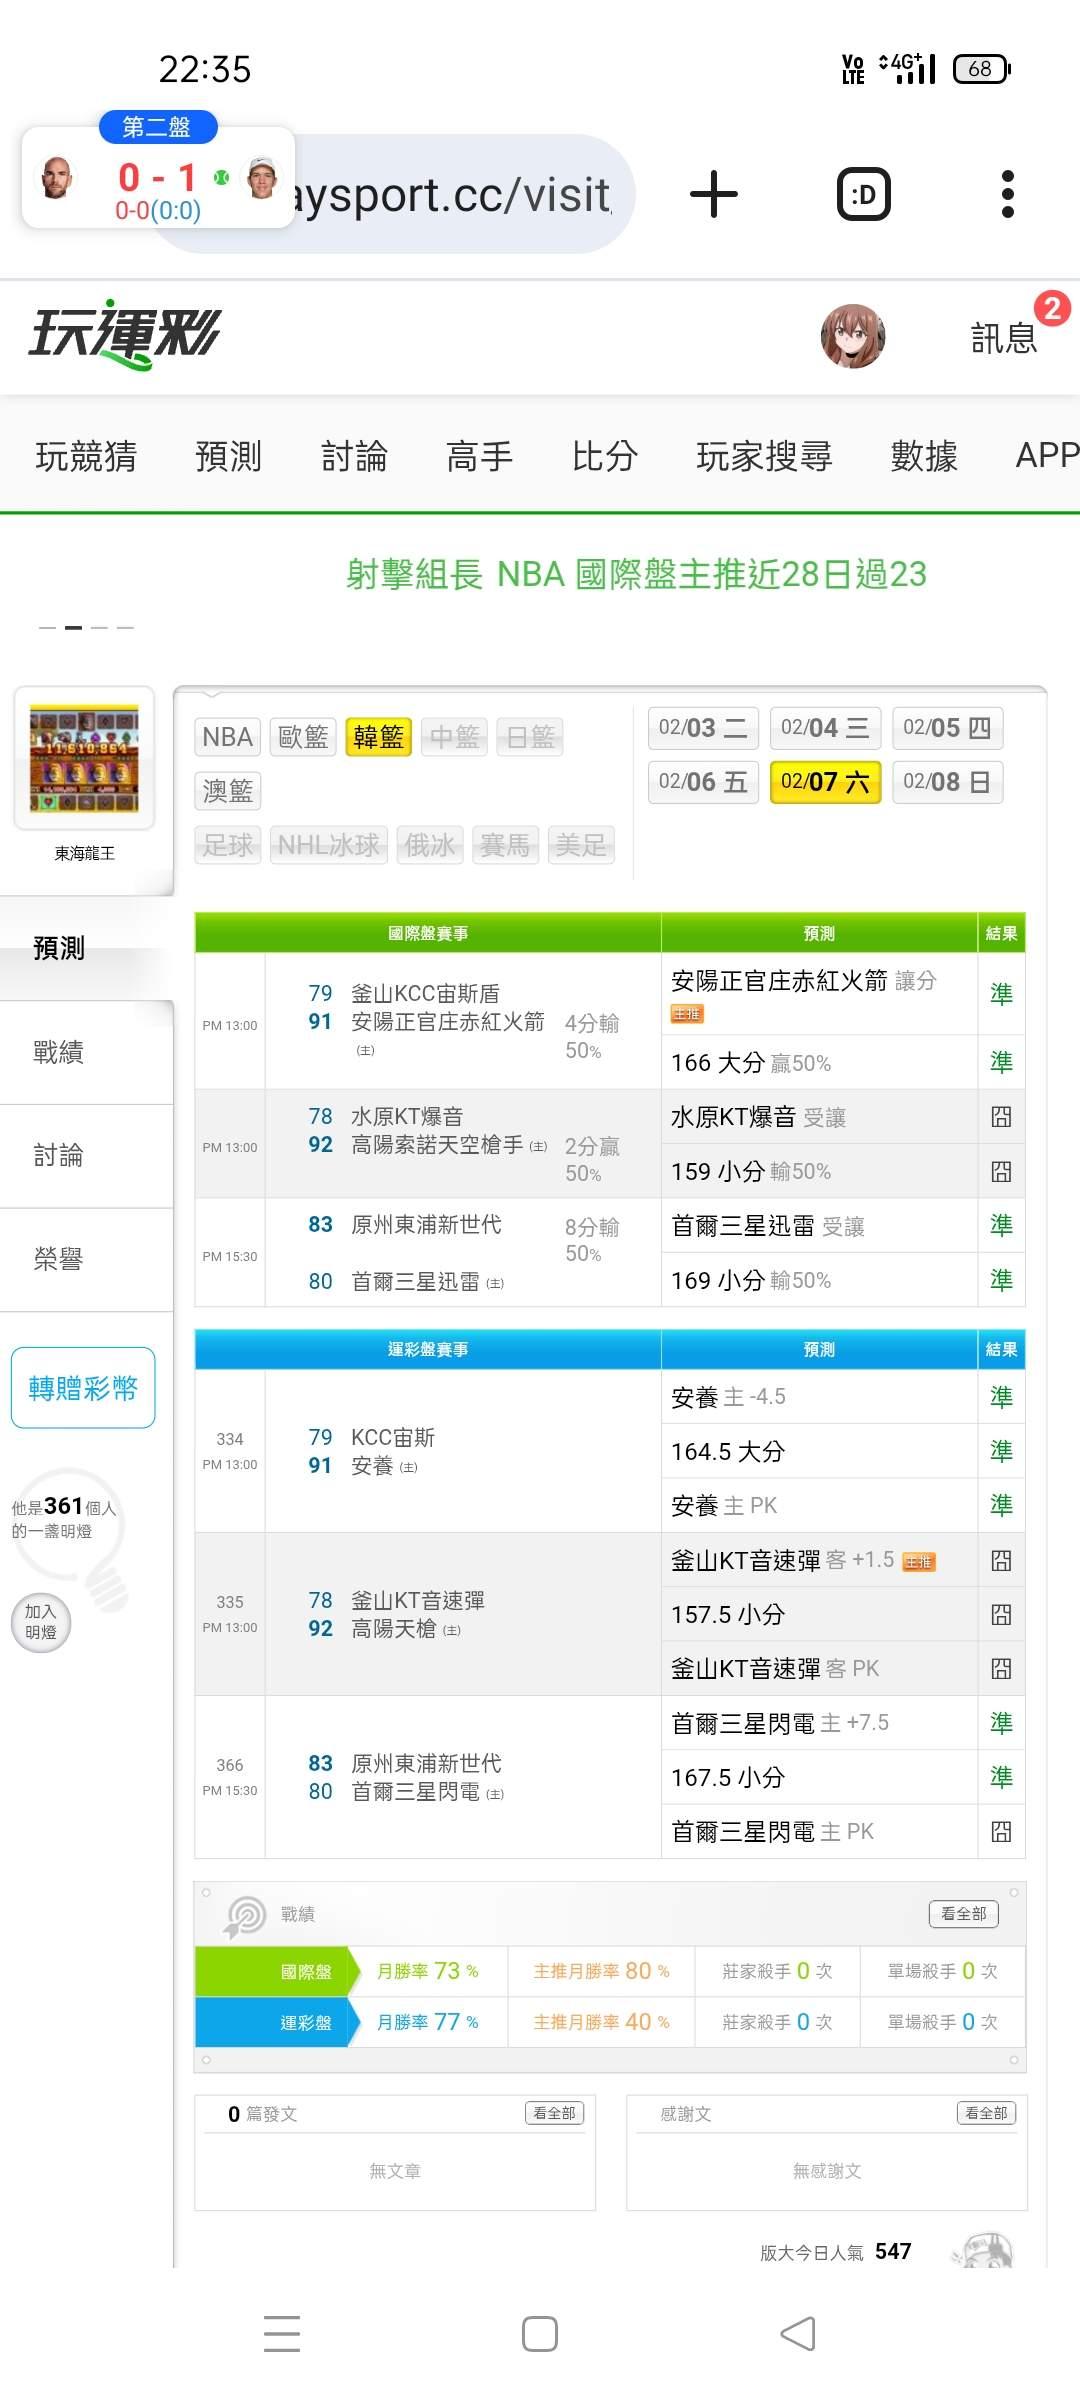This screenshot has width=1080, height=2400.
Task: Tap the target icon beside 戰績
Action: [245, 1916]
